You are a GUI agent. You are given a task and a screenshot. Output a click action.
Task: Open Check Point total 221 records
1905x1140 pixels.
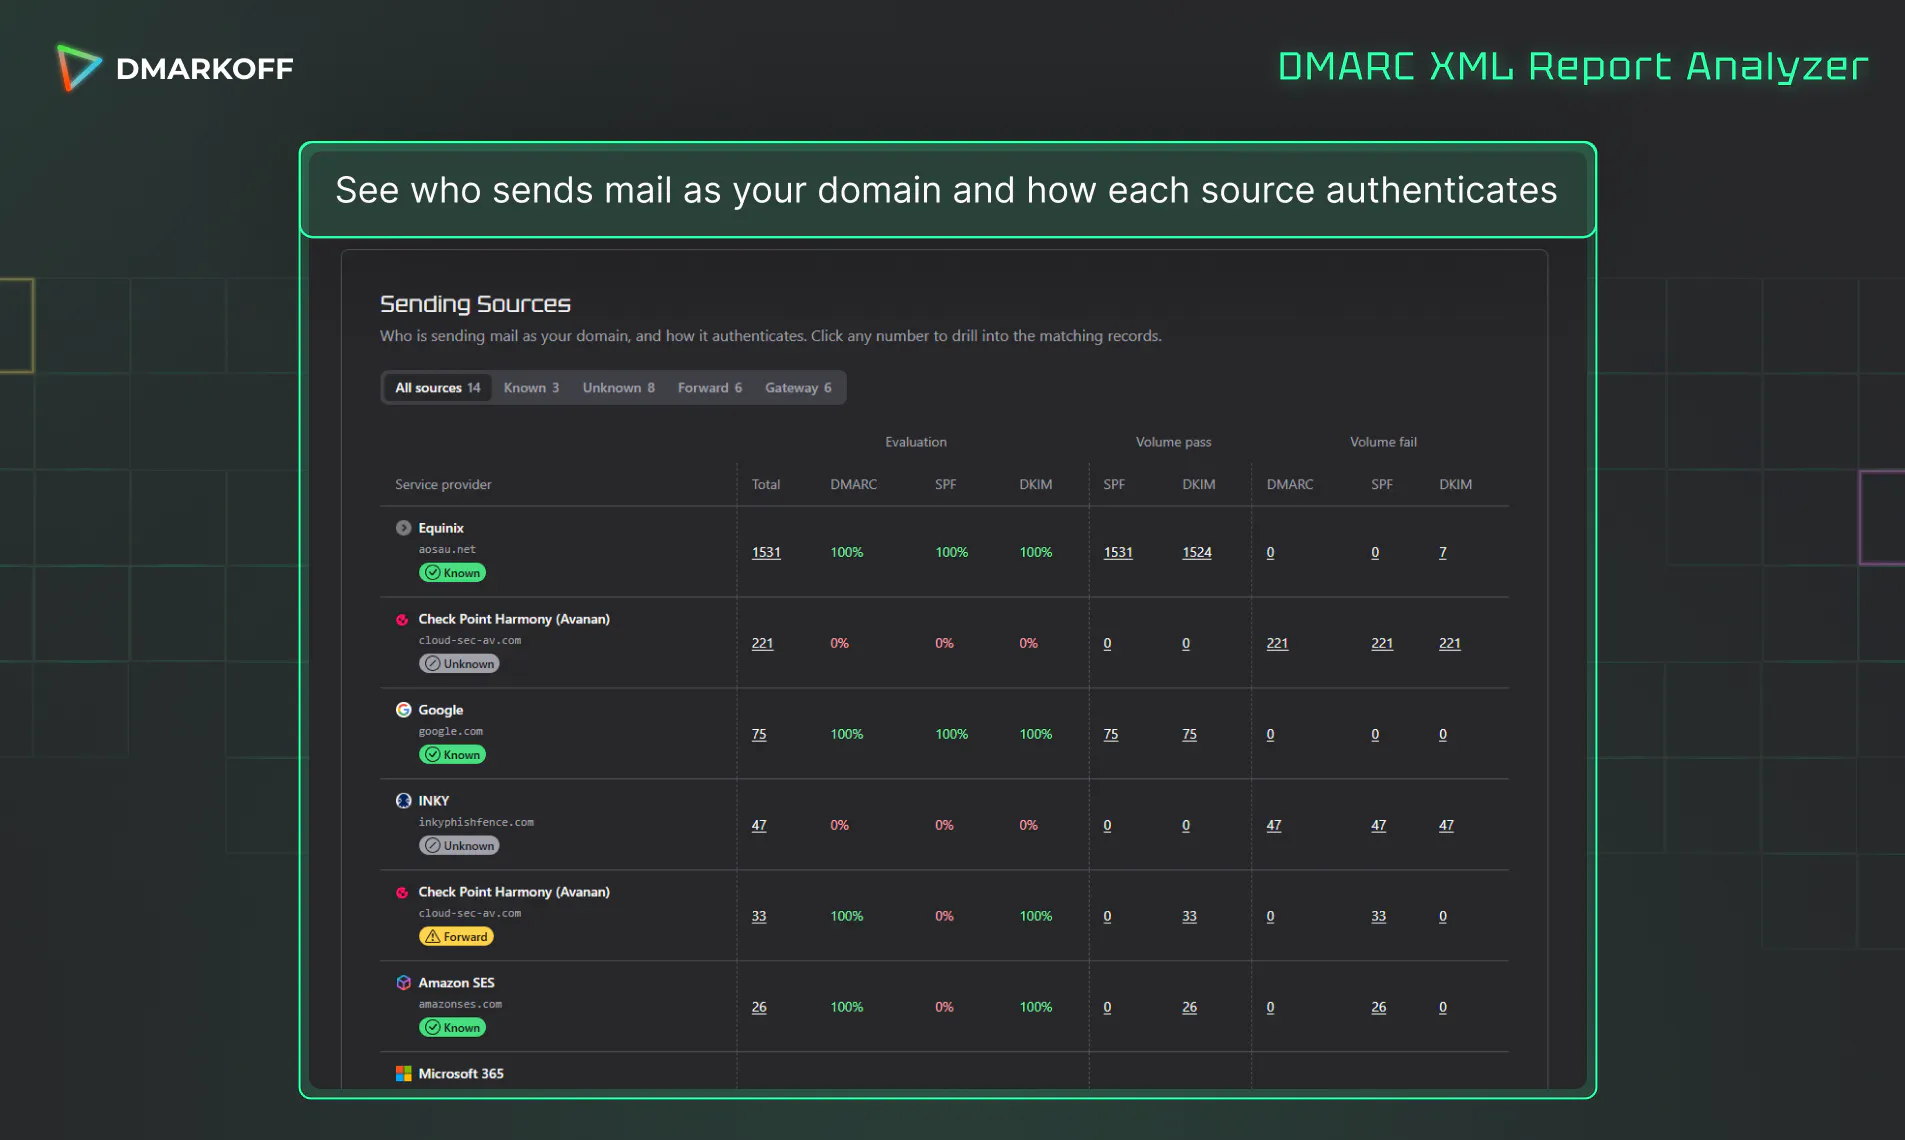click(763, 644)
